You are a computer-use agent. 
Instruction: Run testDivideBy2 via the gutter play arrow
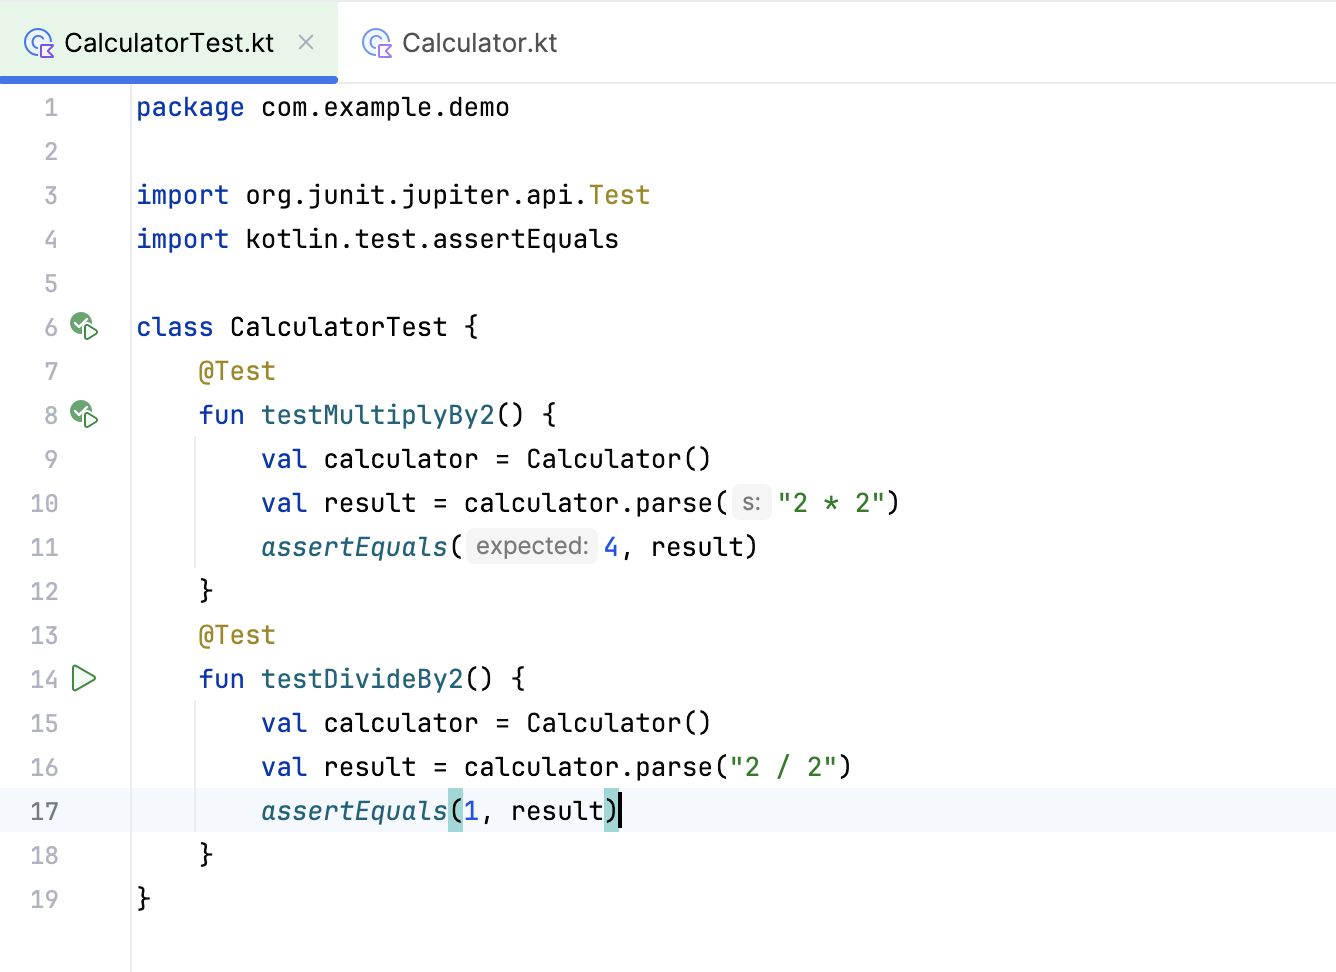pos(85,679)
